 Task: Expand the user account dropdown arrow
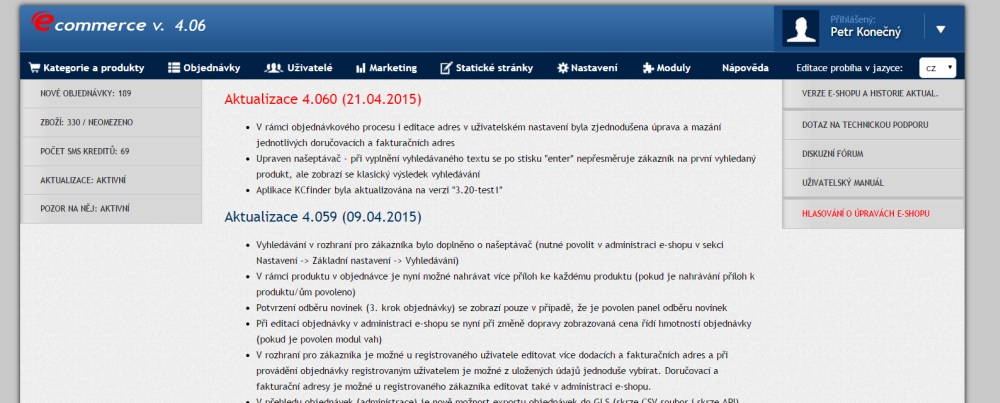(x=940, y=29)
